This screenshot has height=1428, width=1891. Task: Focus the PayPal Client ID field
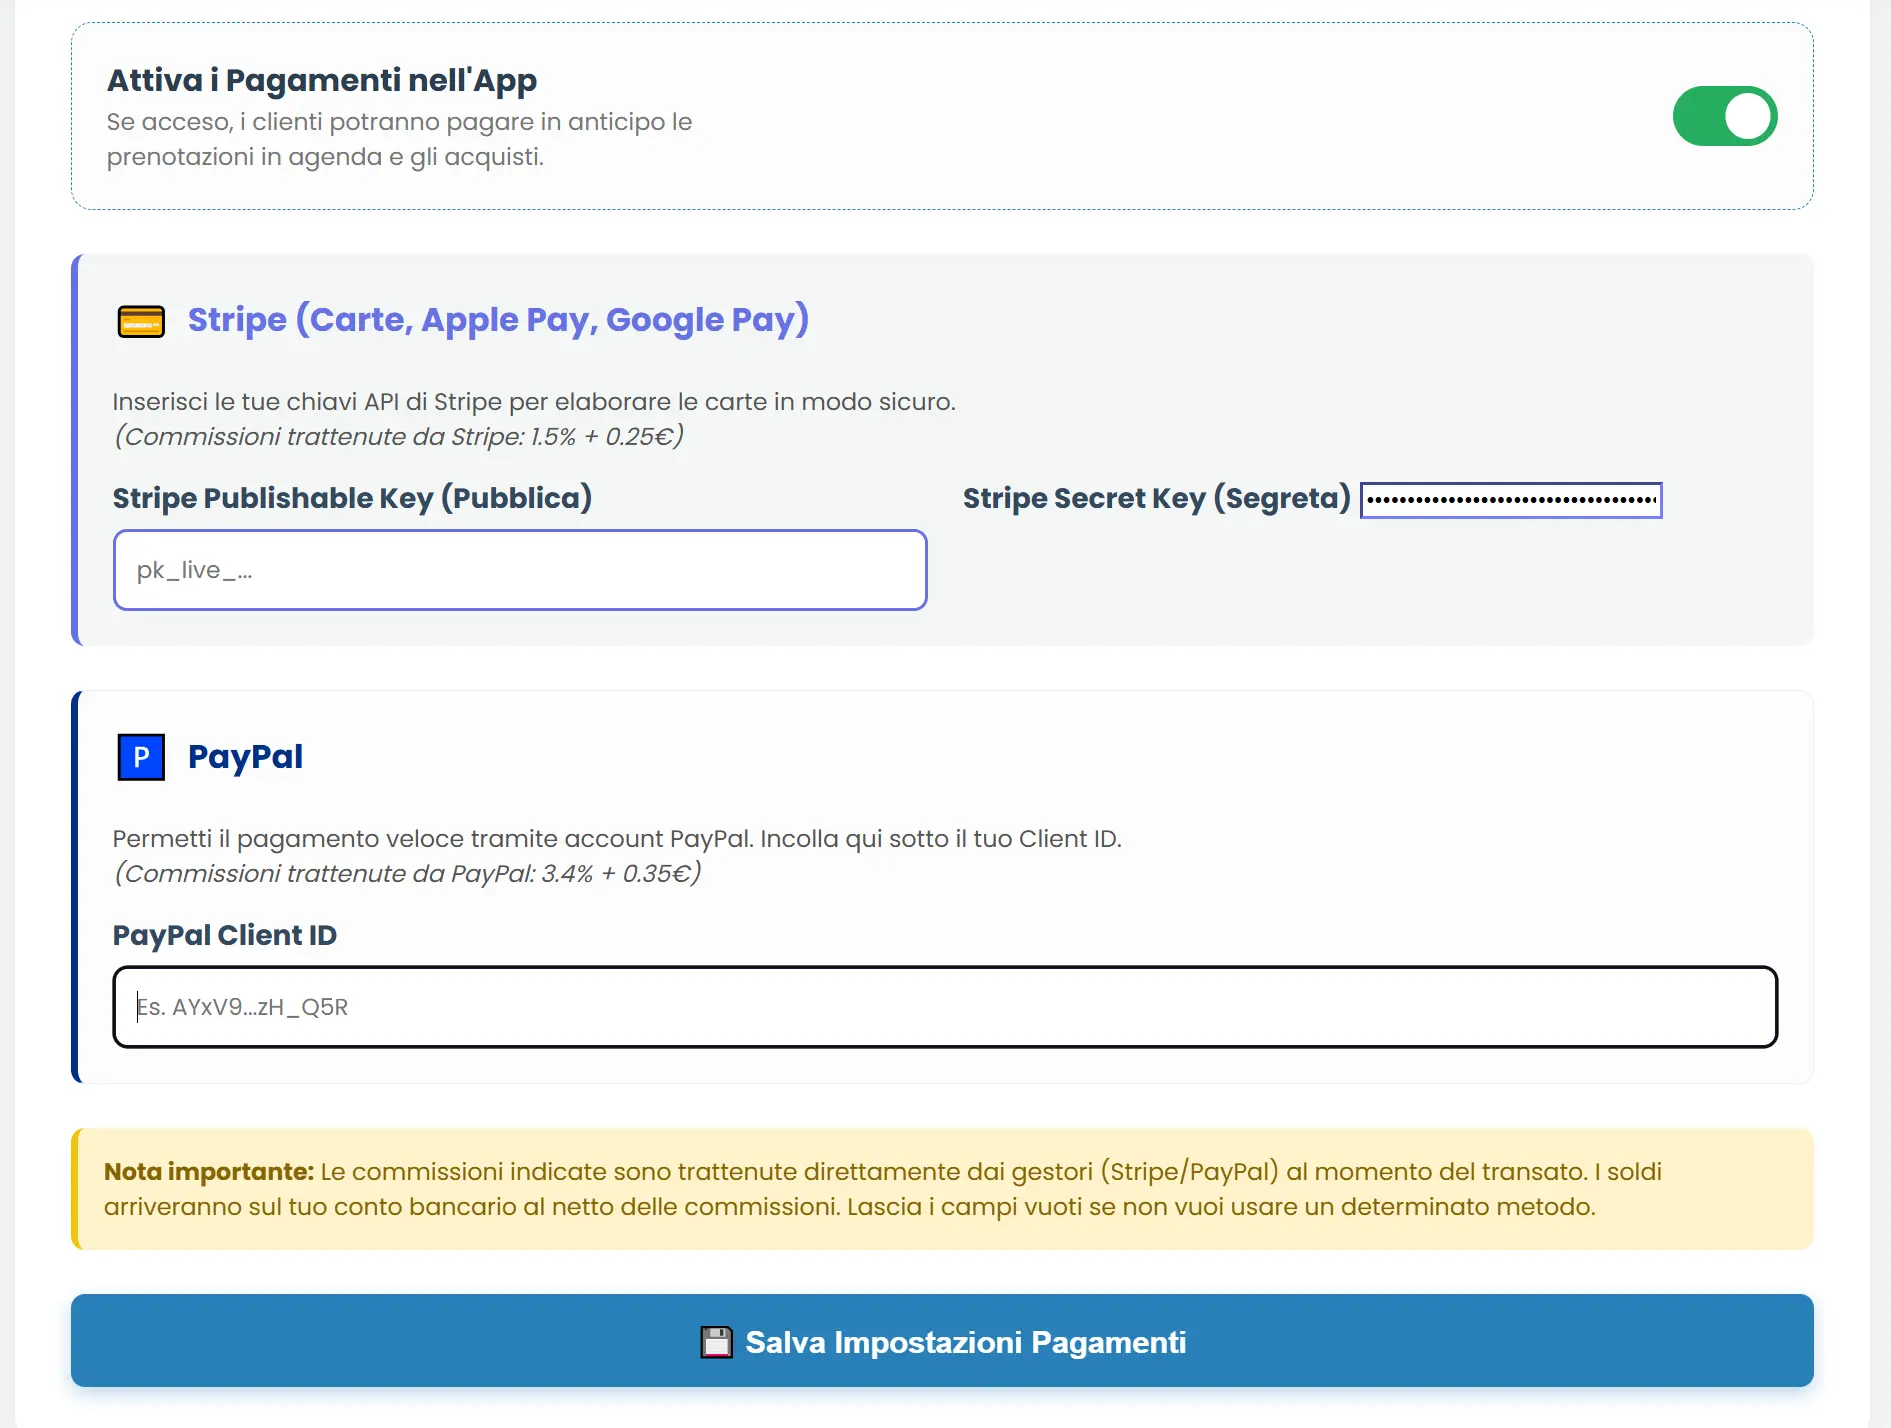point(945,1007)
